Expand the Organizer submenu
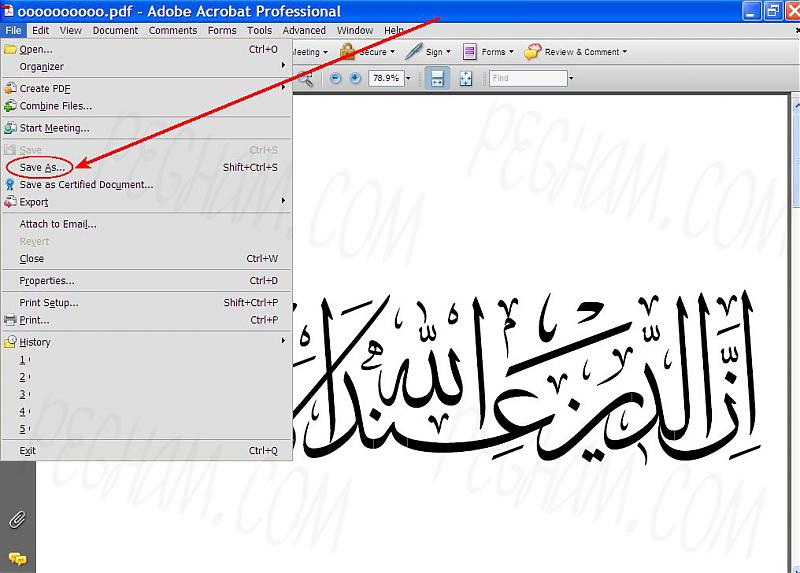Screen dimensions: 800x573 point(146,67)
